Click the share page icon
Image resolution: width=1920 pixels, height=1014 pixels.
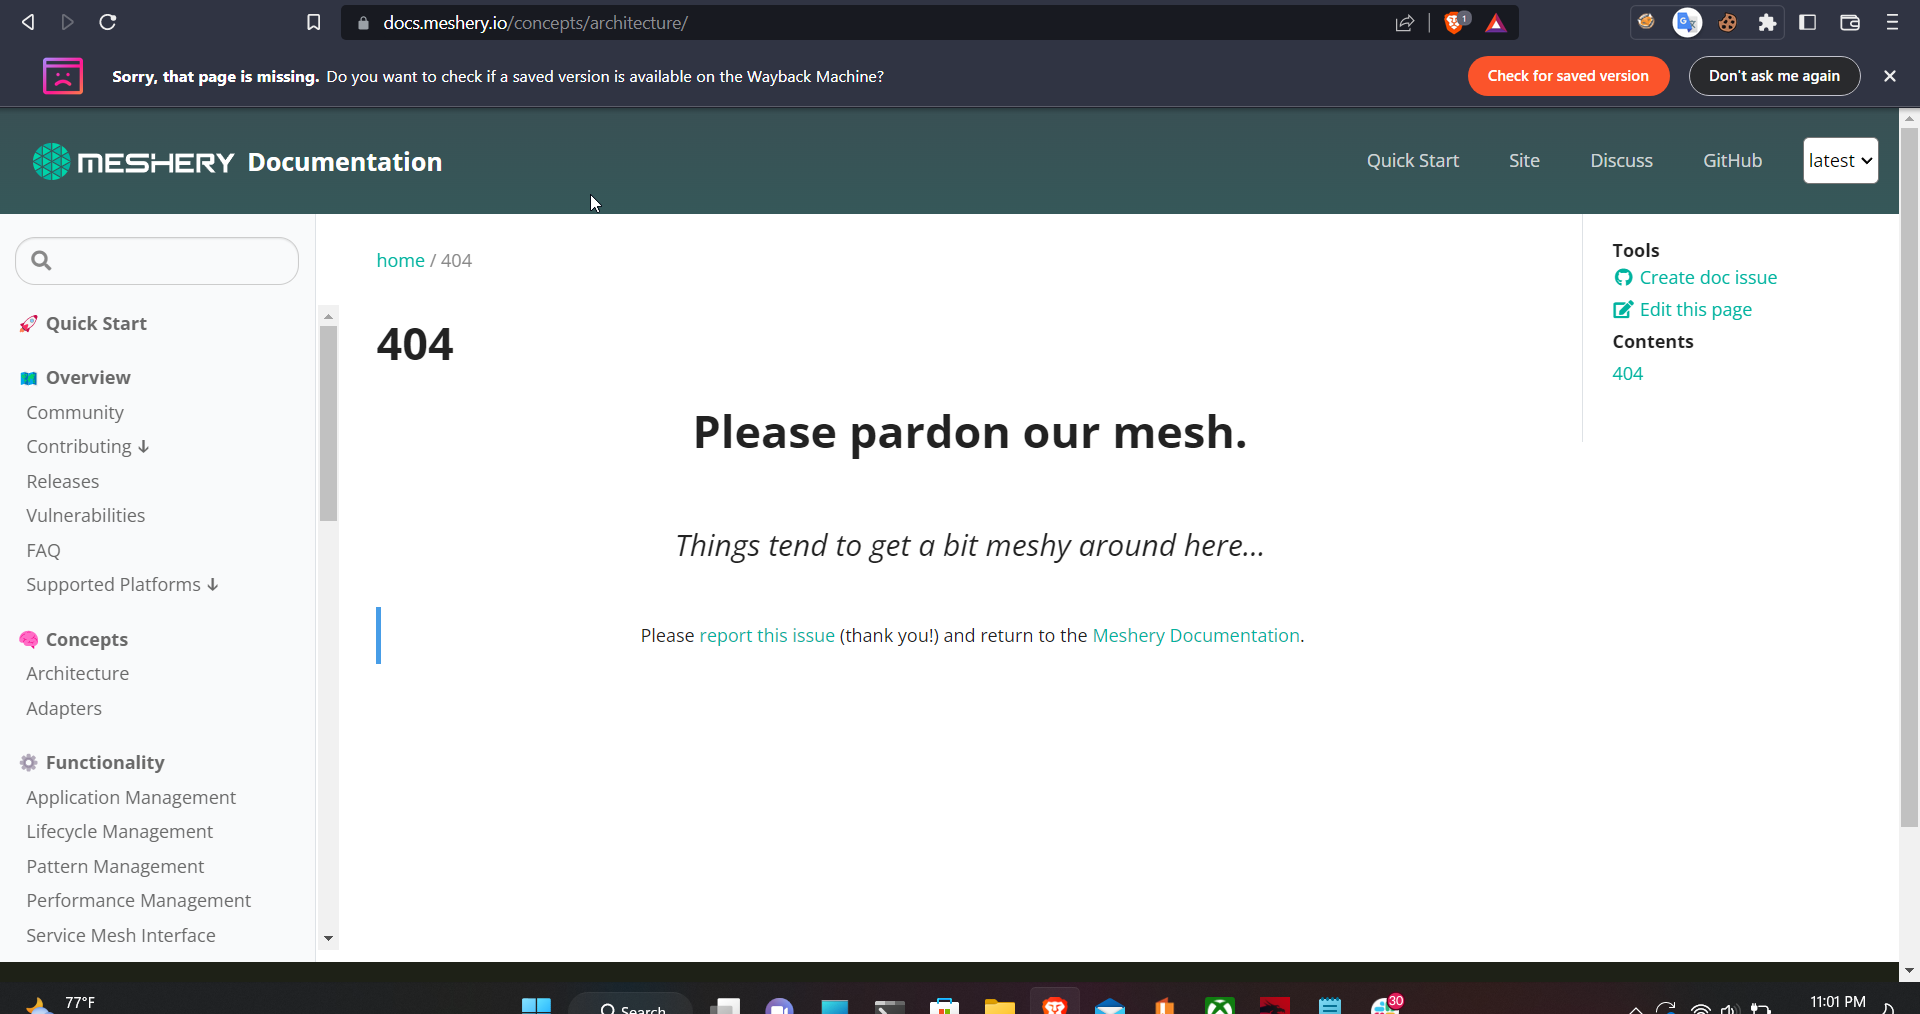coord(1404,22)
